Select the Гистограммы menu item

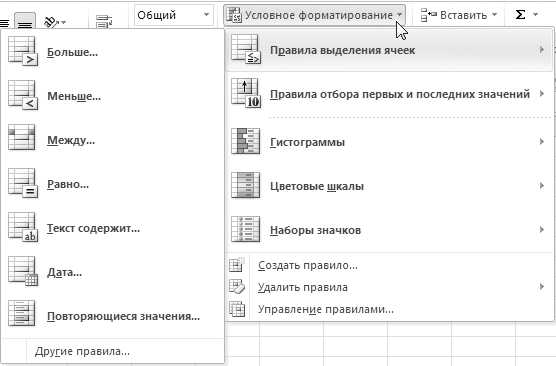click(389, 142)
